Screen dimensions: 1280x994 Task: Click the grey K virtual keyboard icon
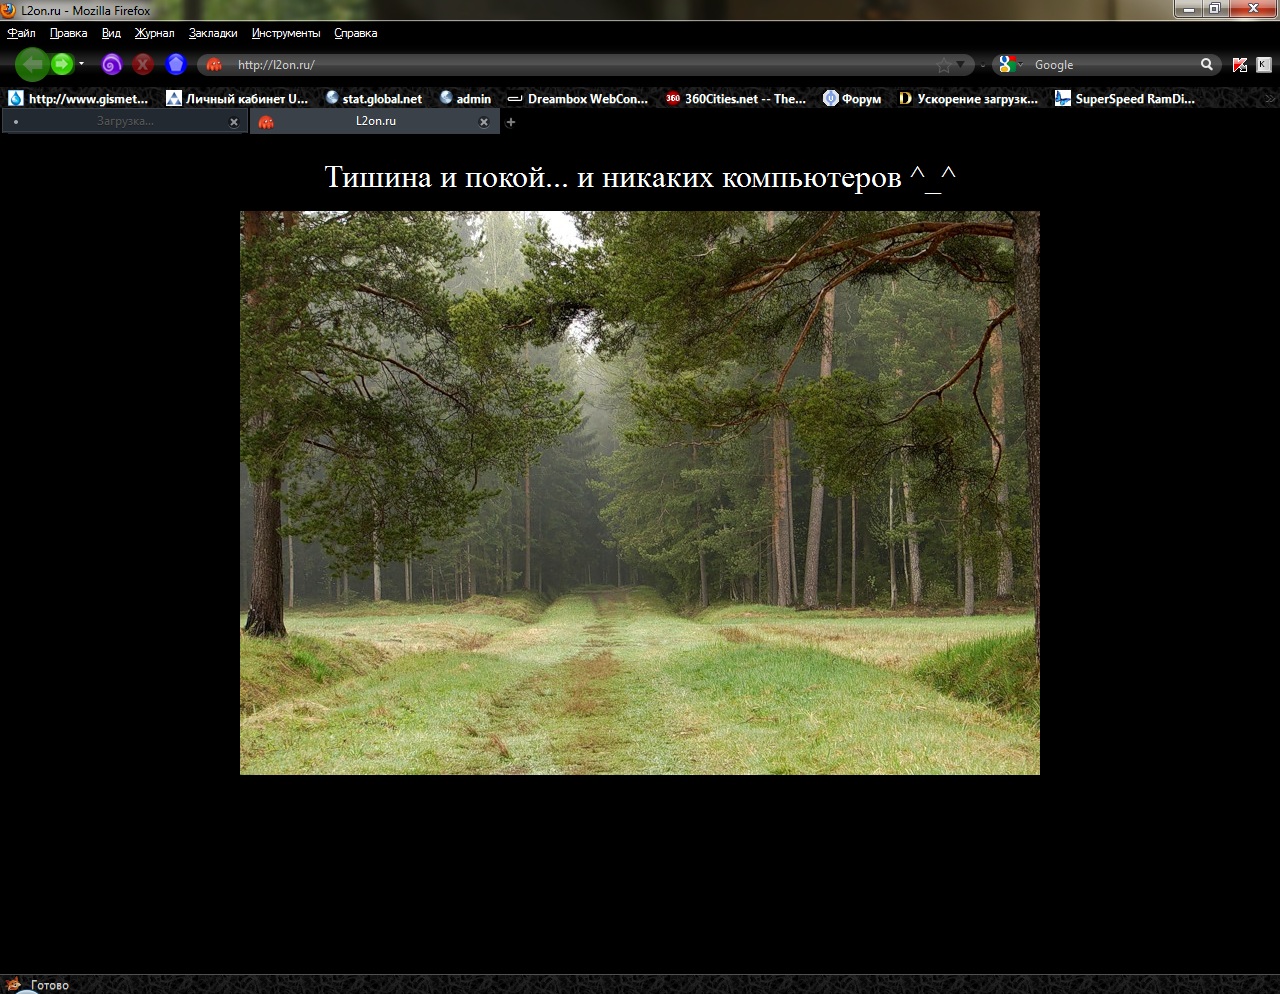[x=1264, y=65]
